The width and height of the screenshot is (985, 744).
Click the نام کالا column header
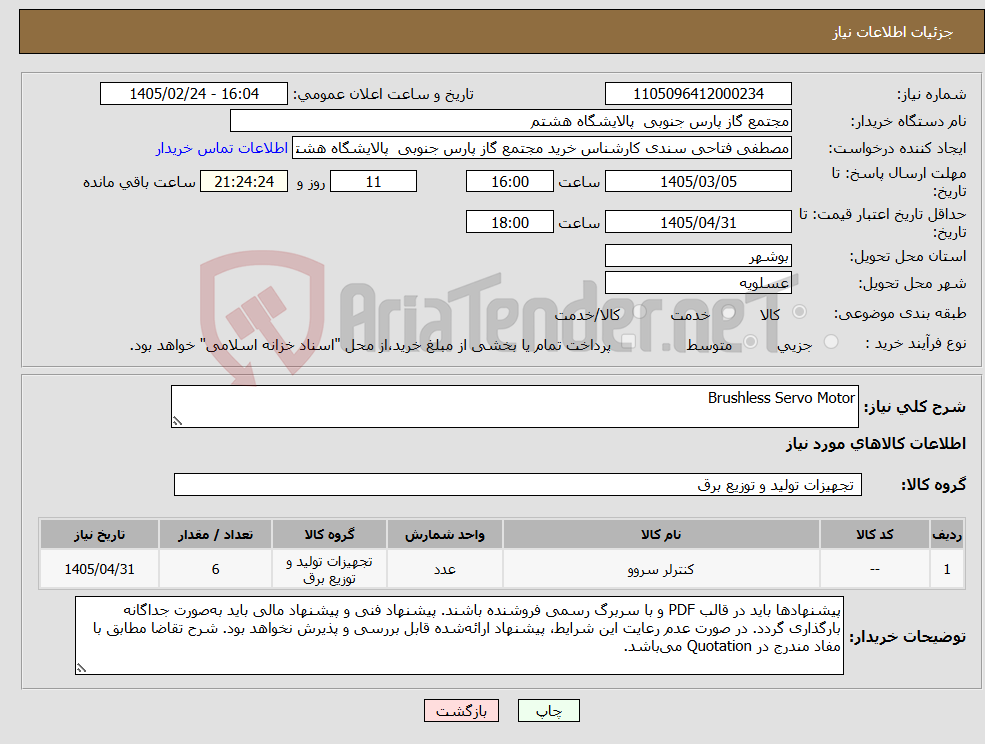[x=661, y=534]
